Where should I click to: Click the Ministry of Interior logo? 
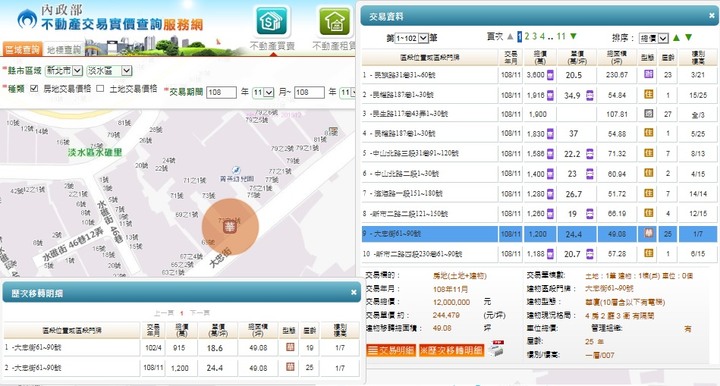coord(27,19)
